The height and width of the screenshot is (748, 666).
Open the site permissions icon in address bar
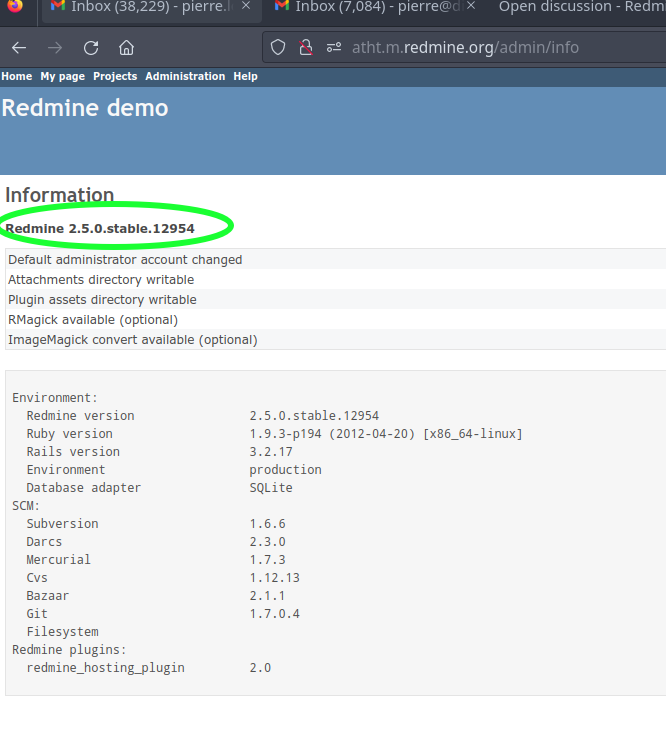pyautogui.click(x=333, y=47)
